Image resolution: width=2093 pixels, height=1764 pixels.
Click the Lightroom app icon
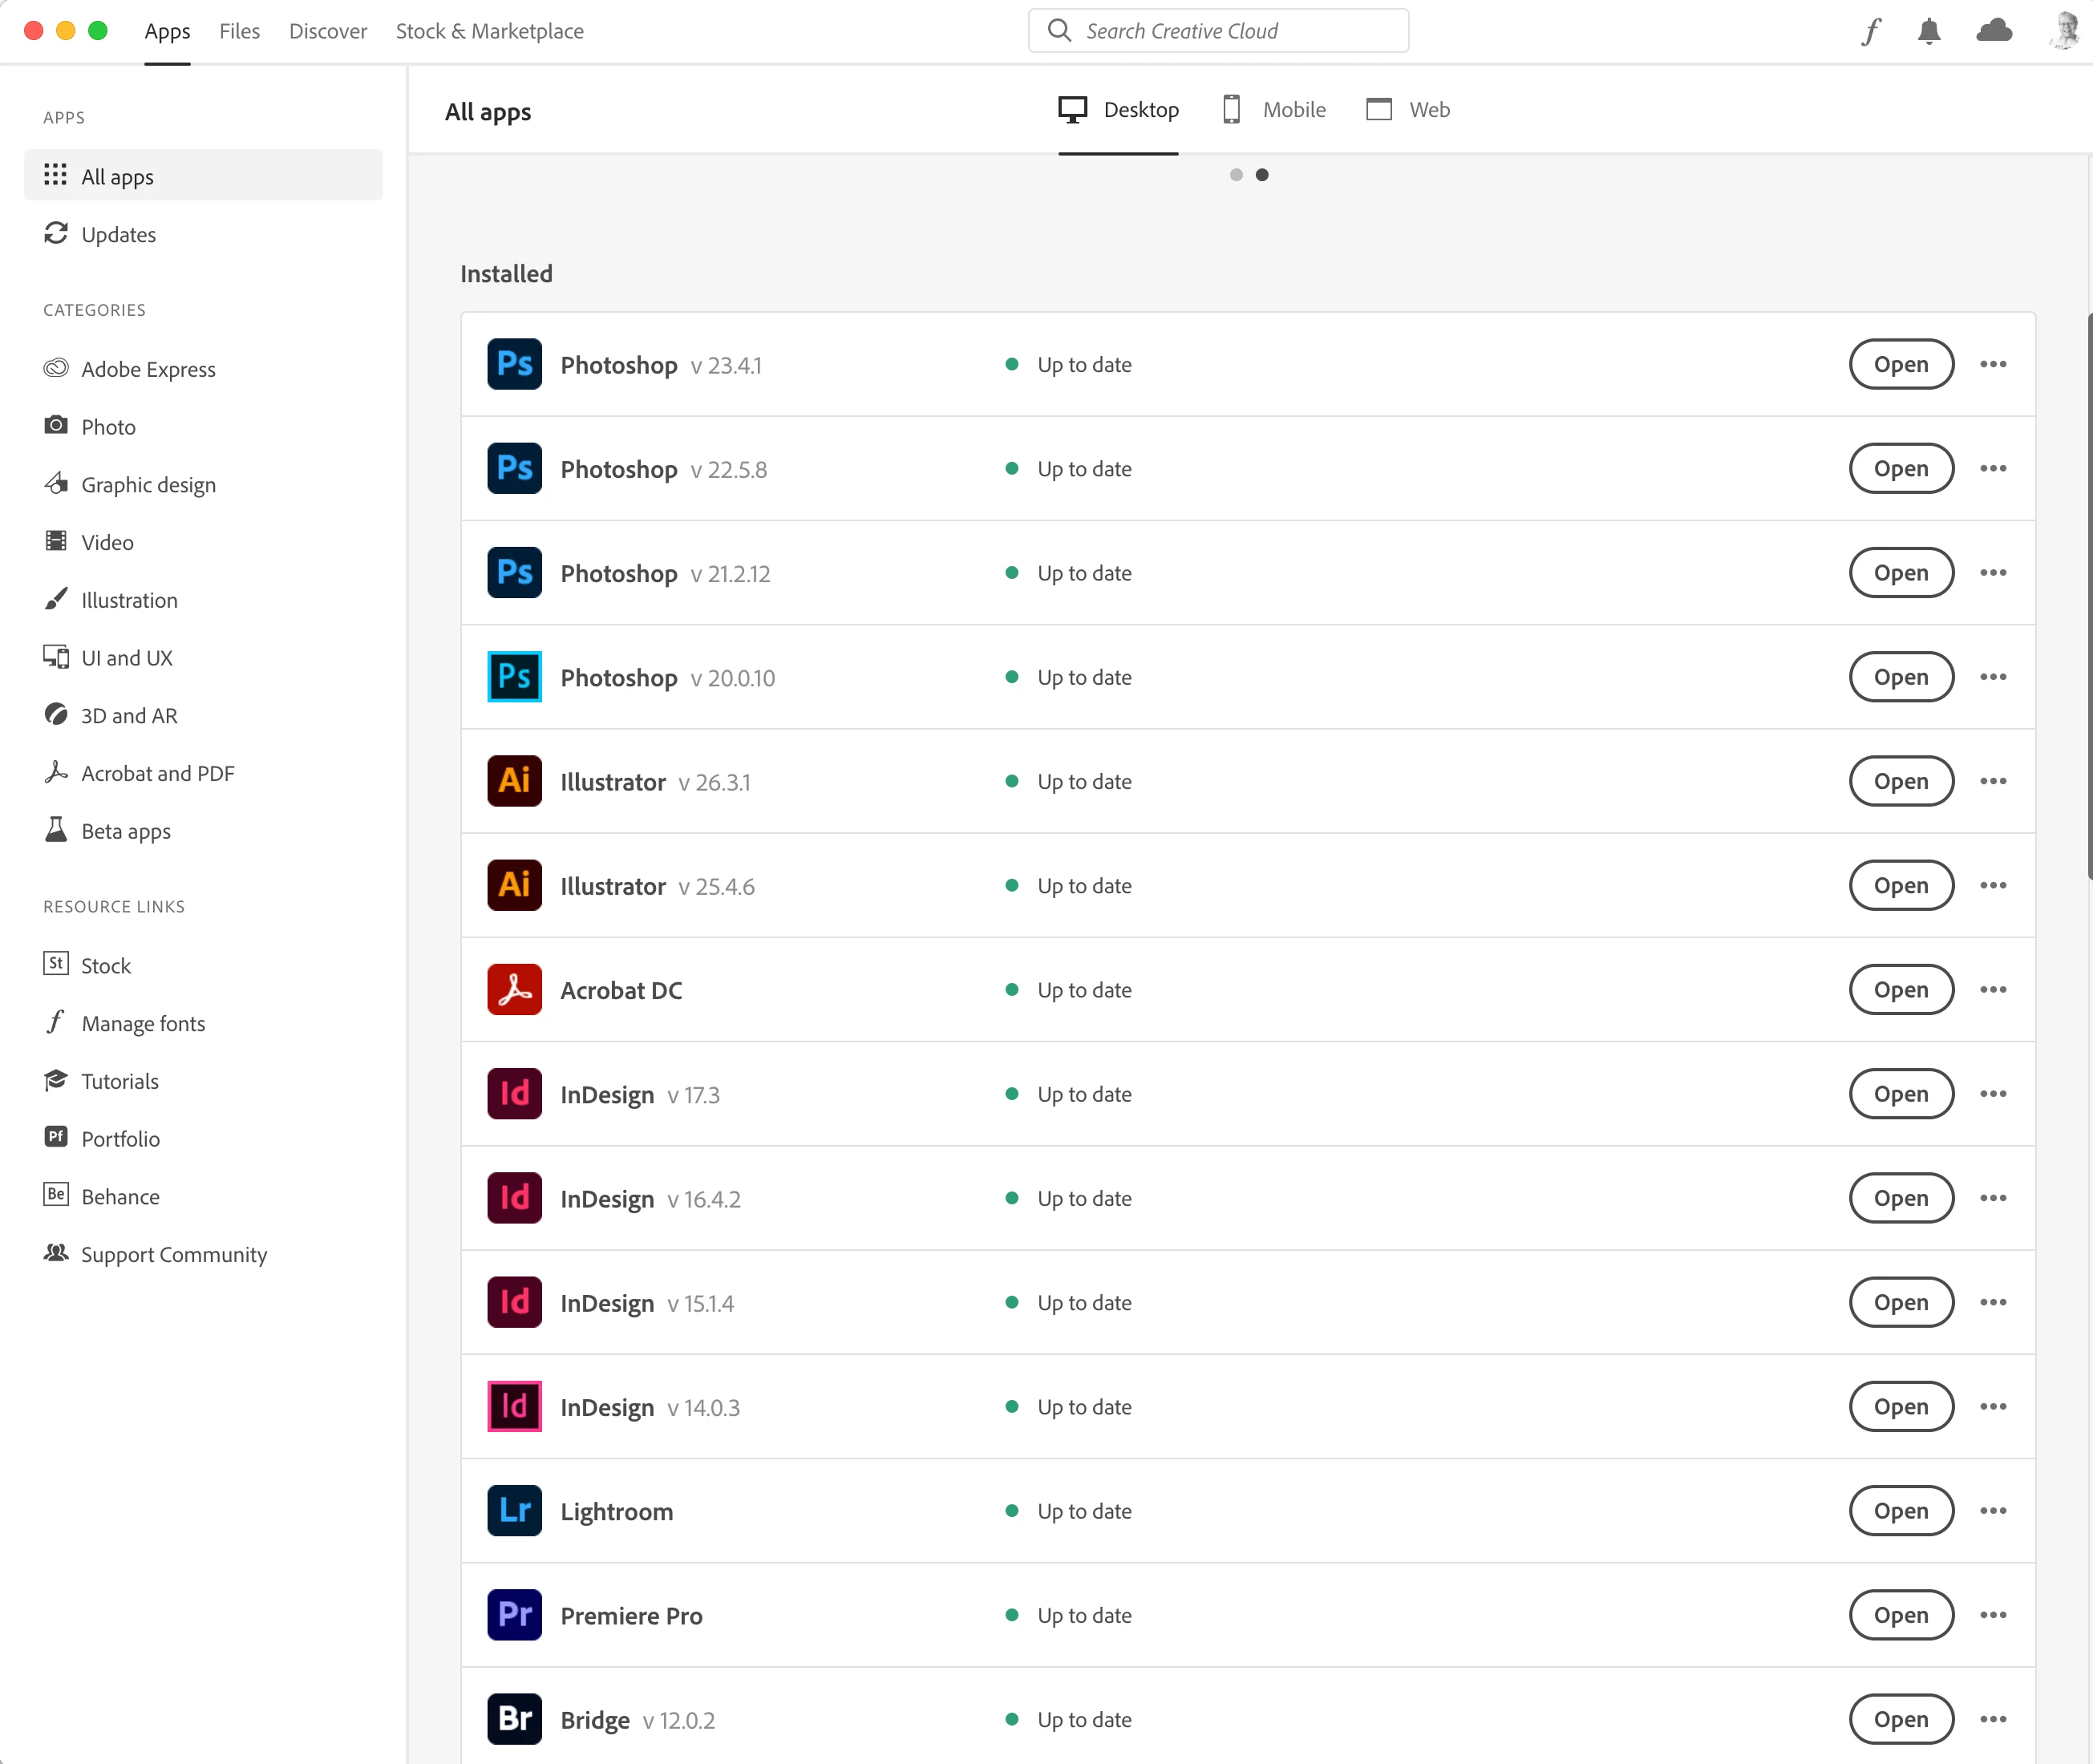514,1510
